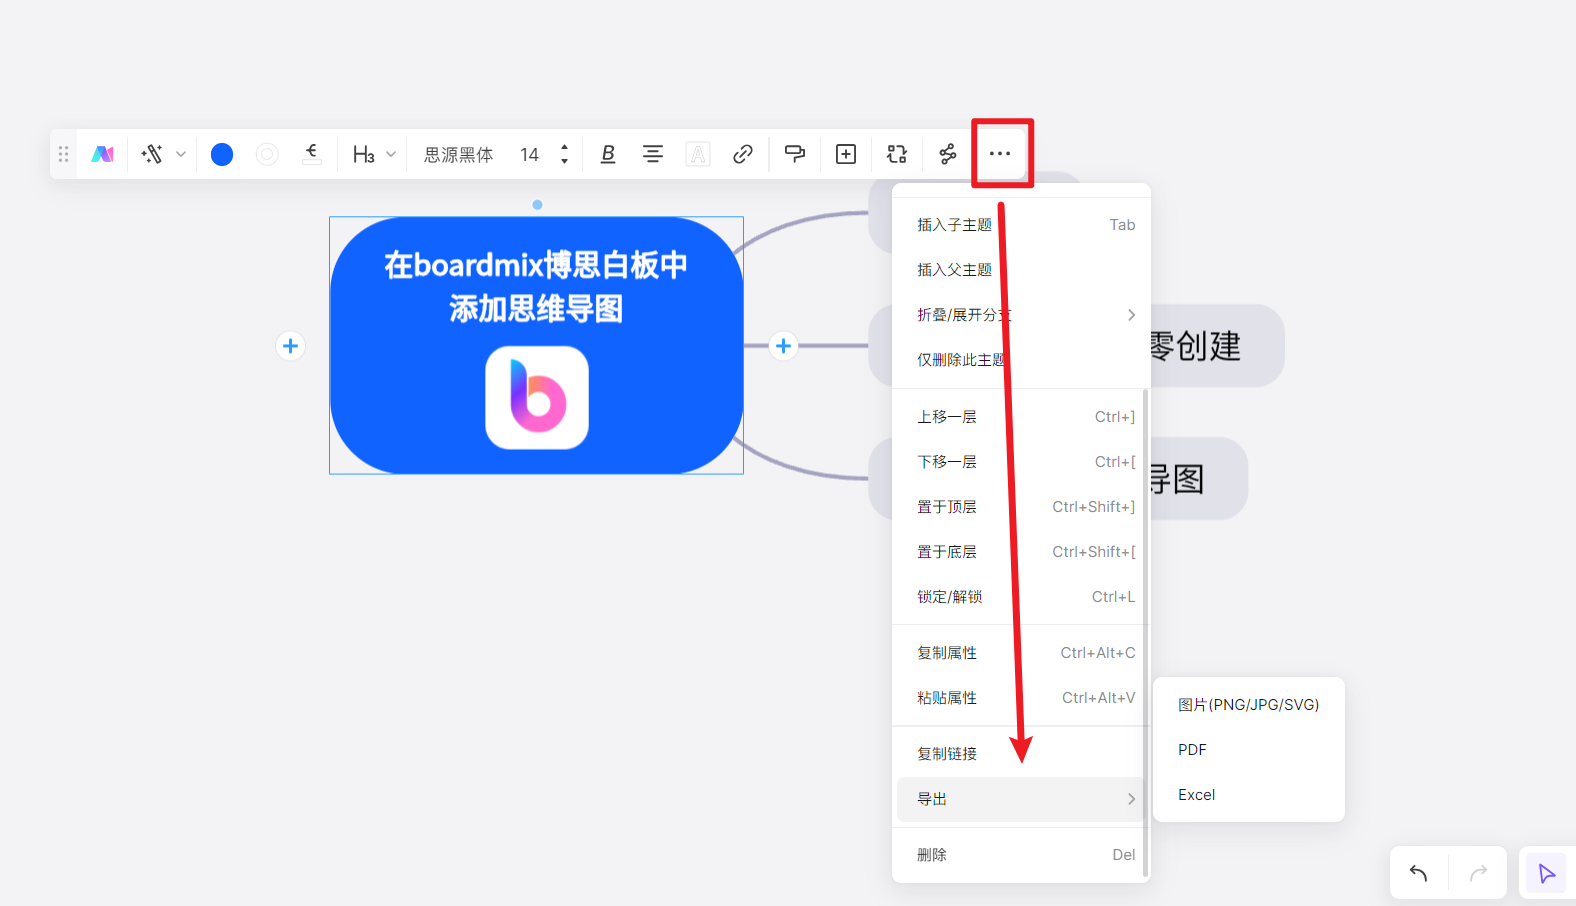Select 置于底层 menu entry

tap(1021, 552)
